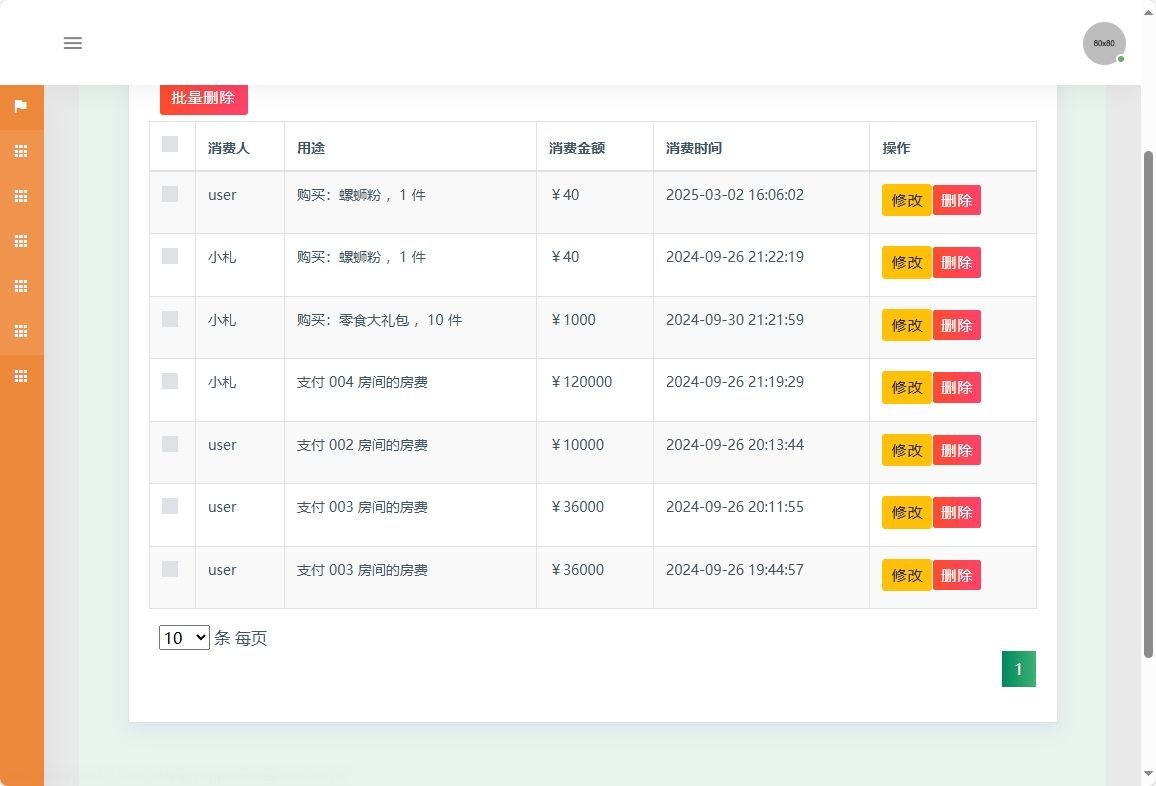Click the time 2024-09-30 21:21:59
The height and width of the screenshot is (786, 1156).
(x=734, y=320)
